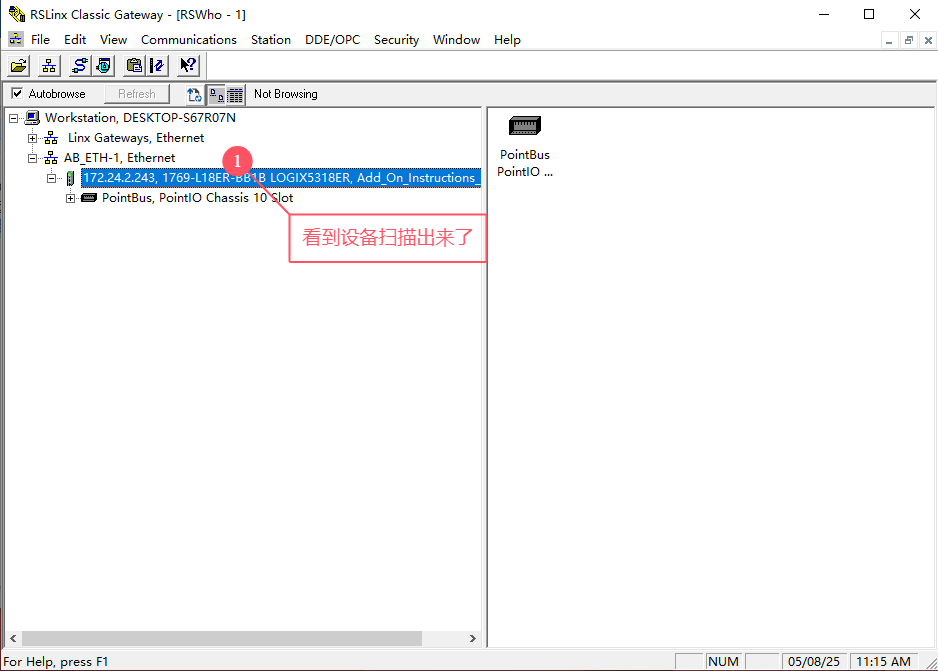The image size is (938, 671).
Task: Open the Security menu
Action: 396,39
